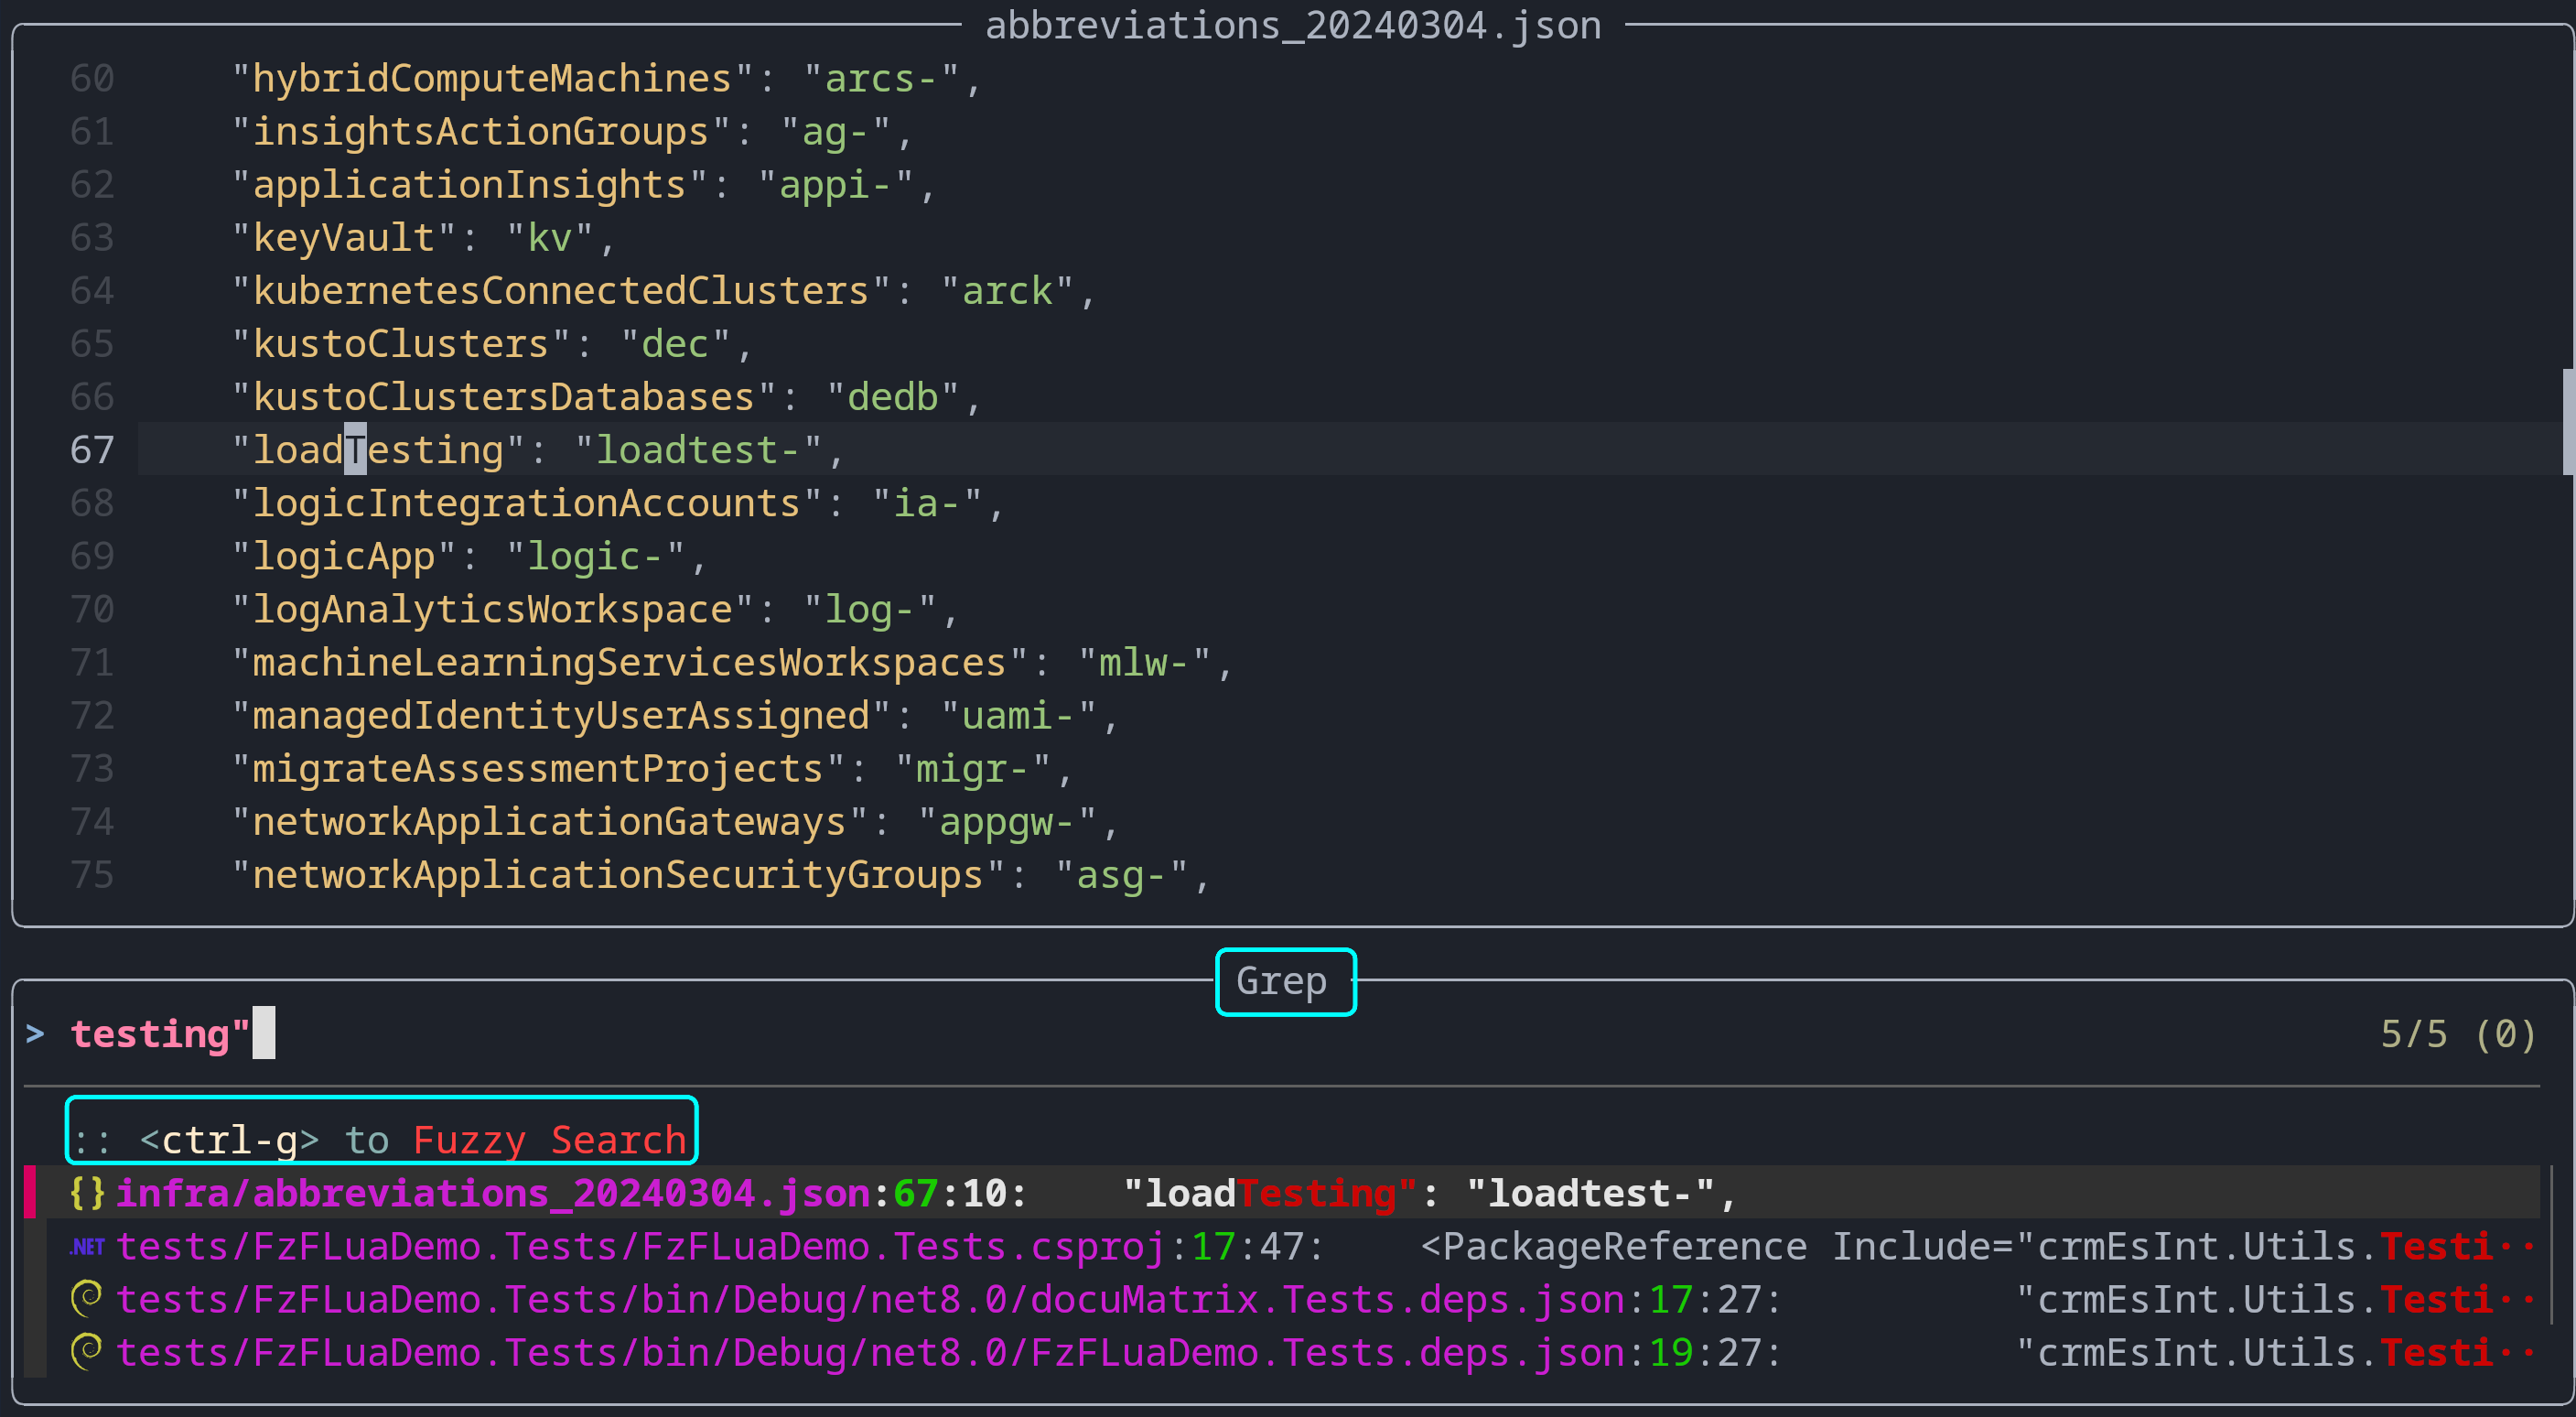
Task: Click the machineLearningServicesWorkspaces key
Action: [x=630, y=661]
